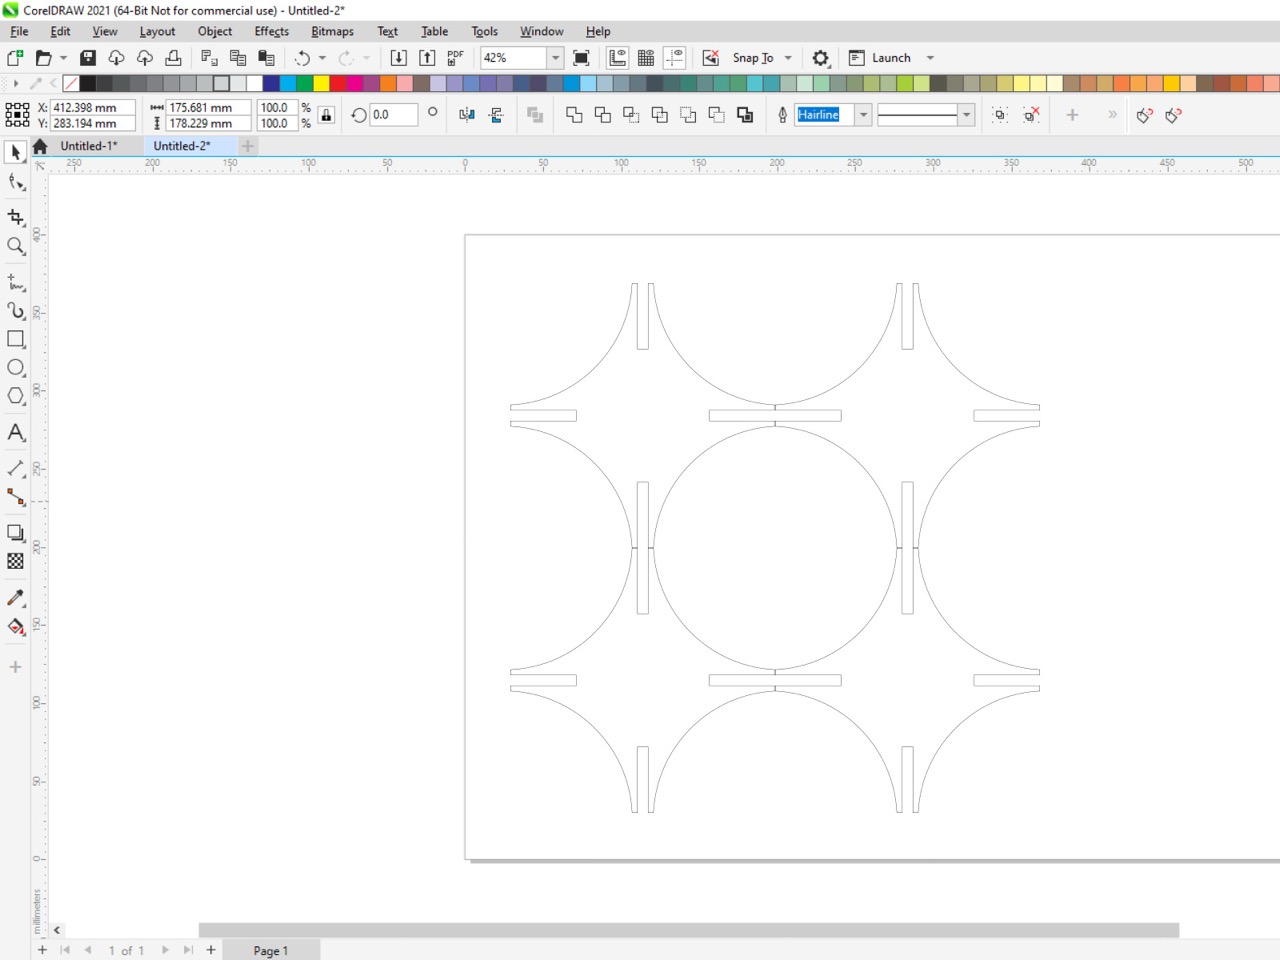Add a page with plus after the last-page arrow
This screenshot has height=960, width=1280.
211,950
